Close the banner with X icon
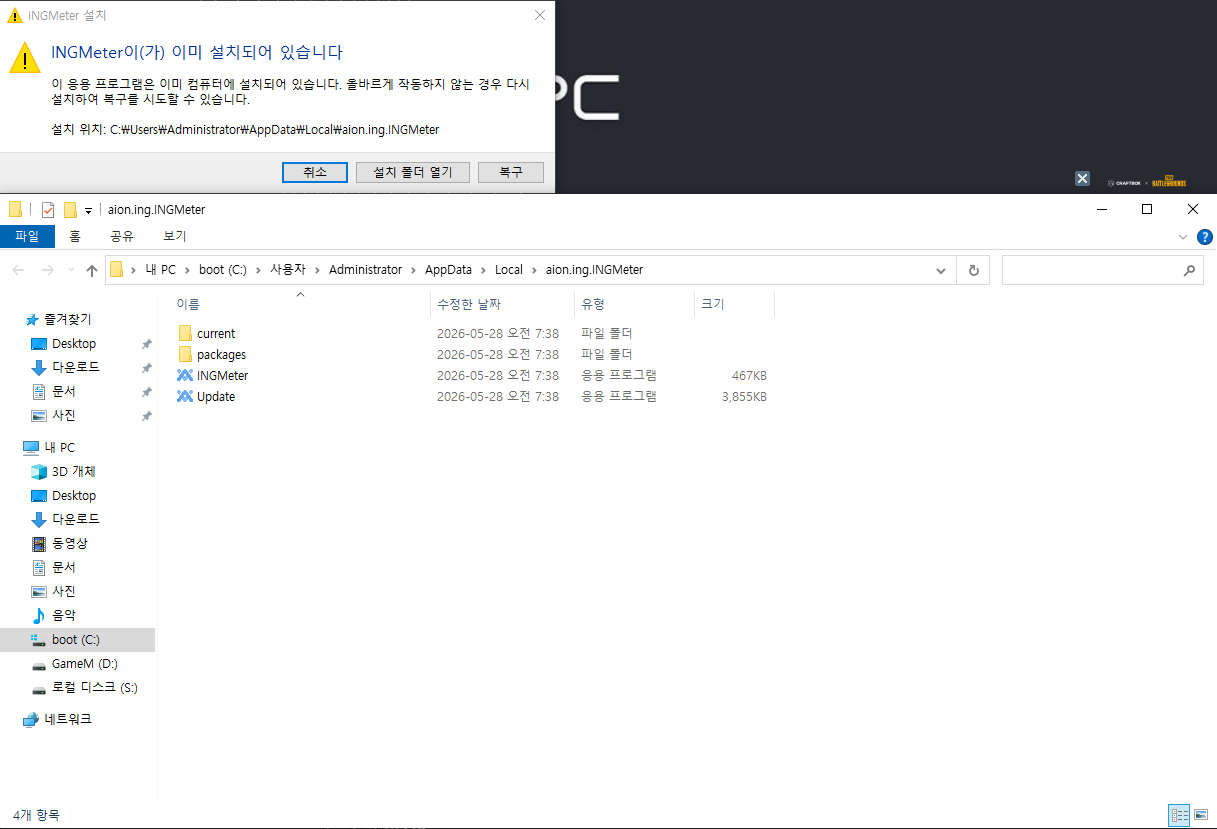 pos(1082,179)
